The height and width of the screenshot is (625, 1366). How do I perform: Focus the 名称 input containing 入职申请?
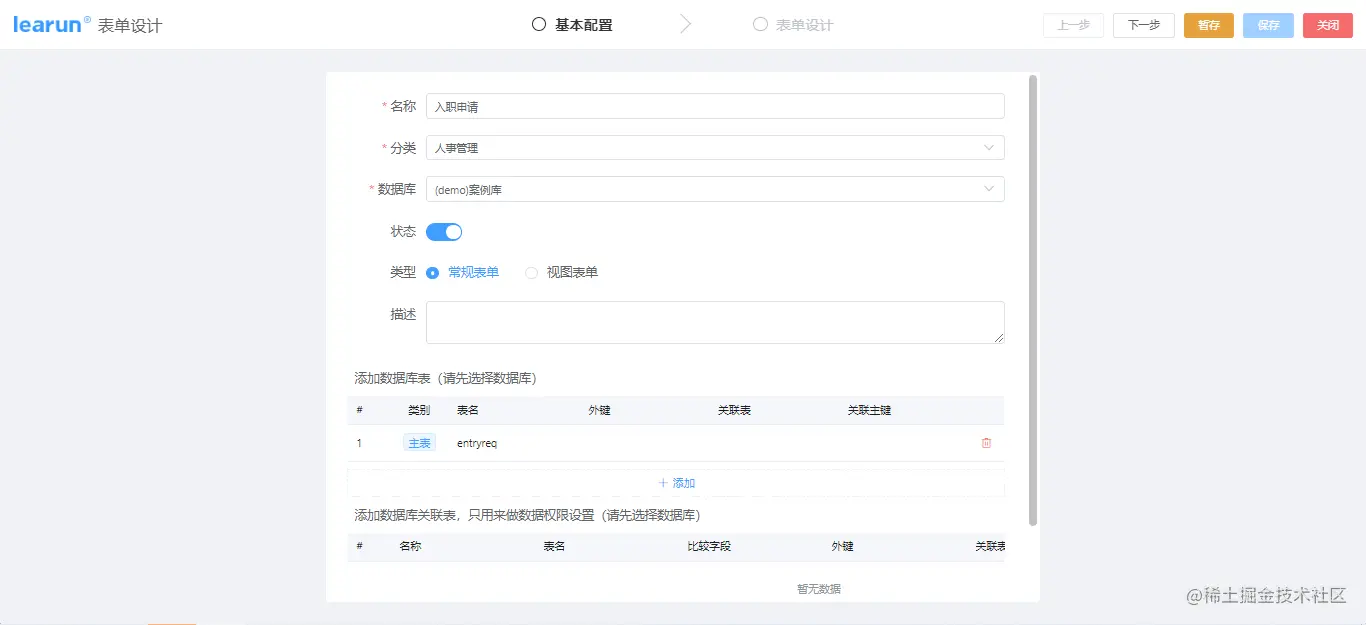(715, 106)
